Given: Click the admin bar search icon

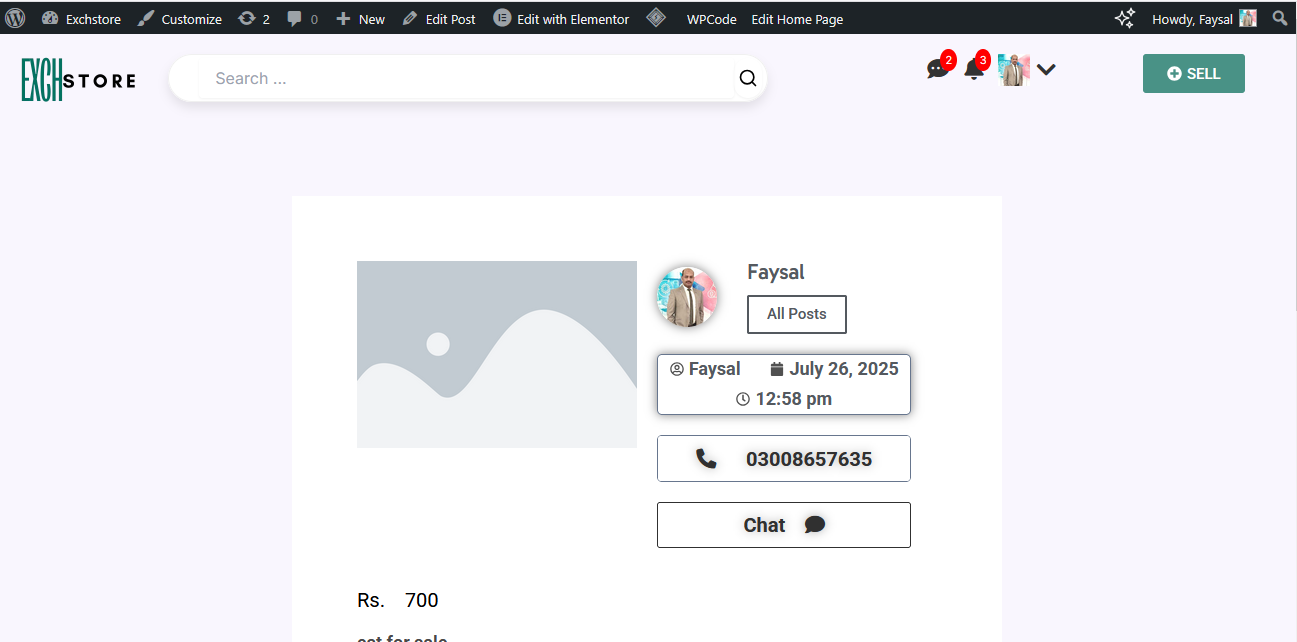Looking at the screenshot, I should tap(1280, 18).
